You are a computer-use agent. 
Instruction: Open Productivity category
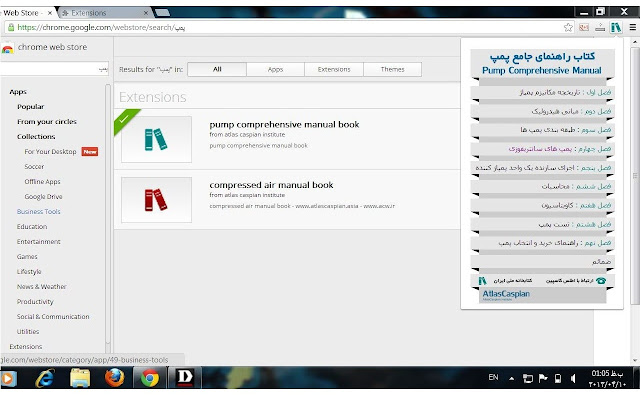click(x=35, y=302)
